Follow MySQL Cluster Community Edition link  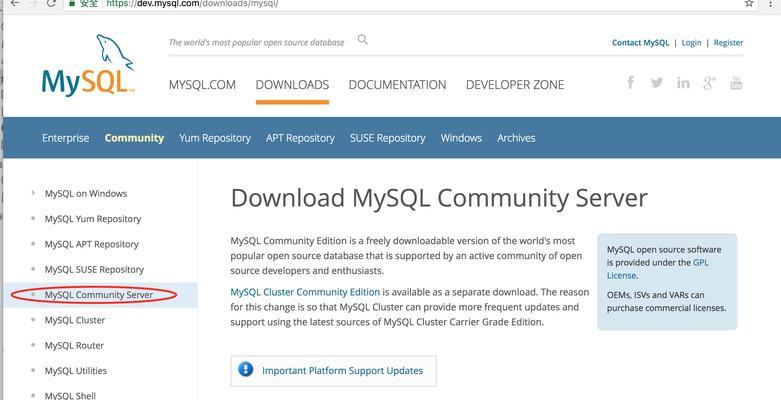305,292
